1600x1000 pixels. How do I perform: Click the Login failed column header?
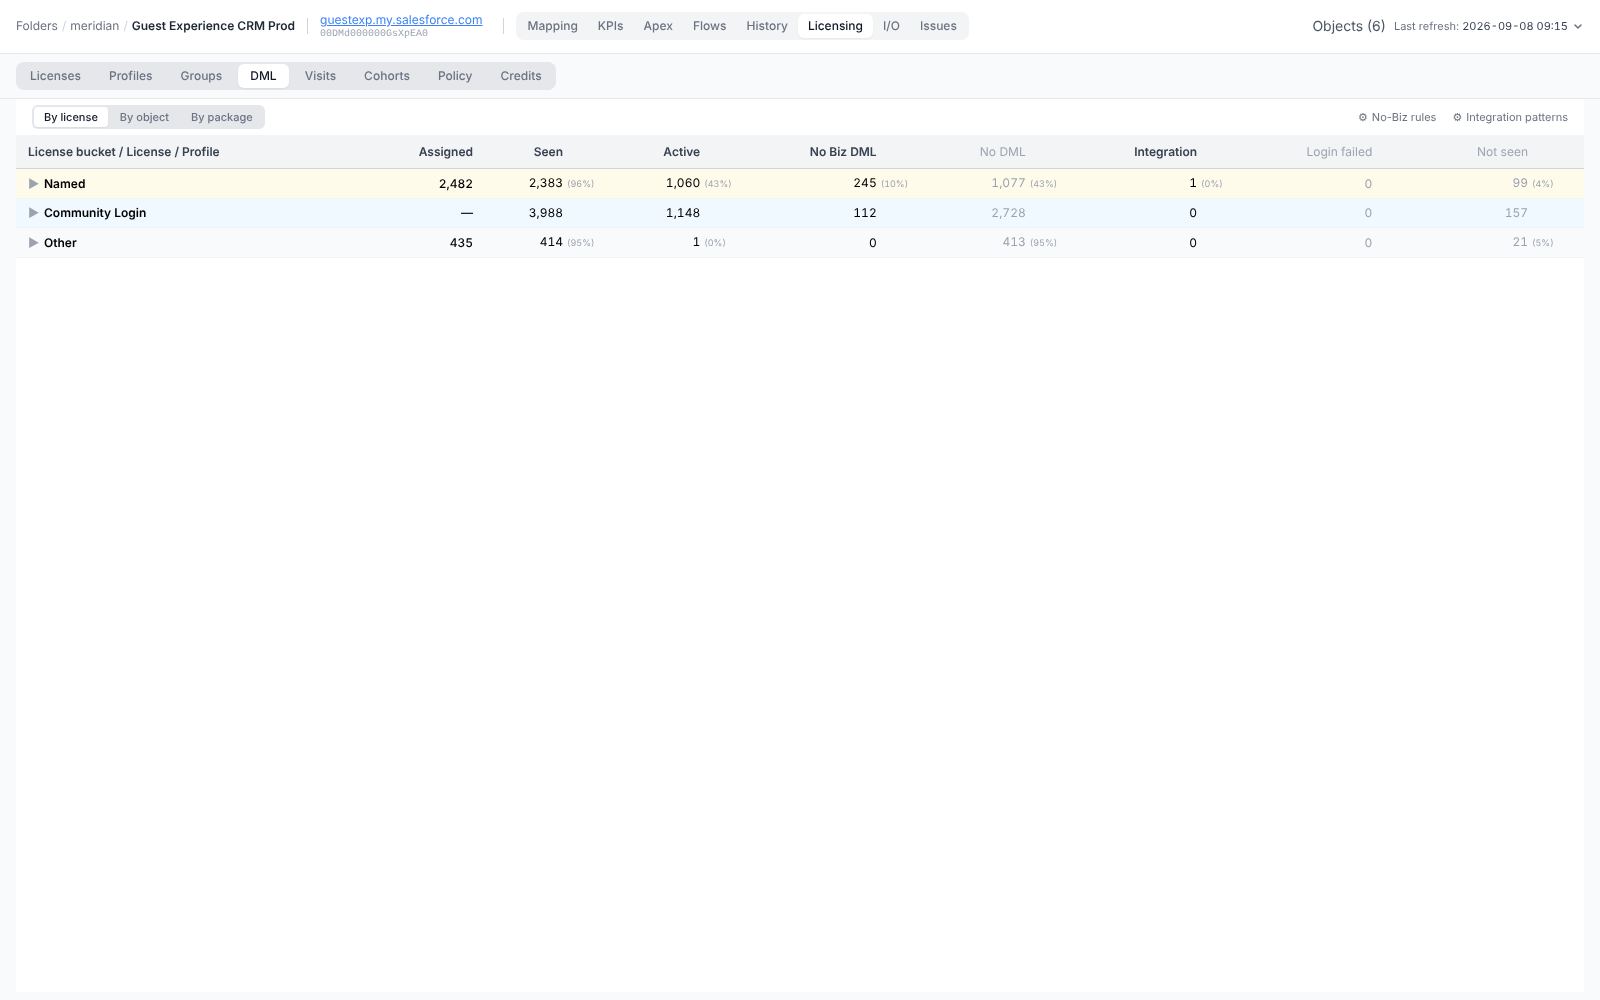(1339, 152)
